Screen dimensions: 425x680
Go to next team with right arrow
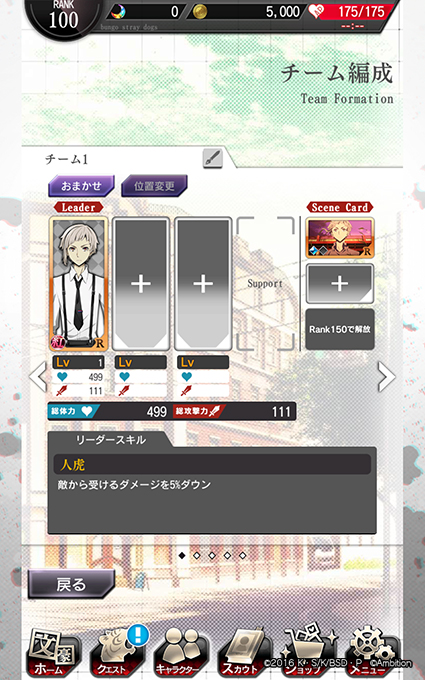click(386, 376)
